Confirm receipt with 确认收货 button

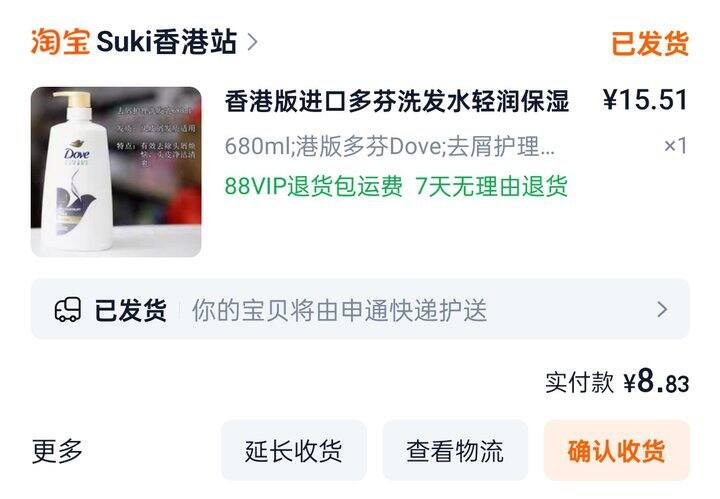617,450
